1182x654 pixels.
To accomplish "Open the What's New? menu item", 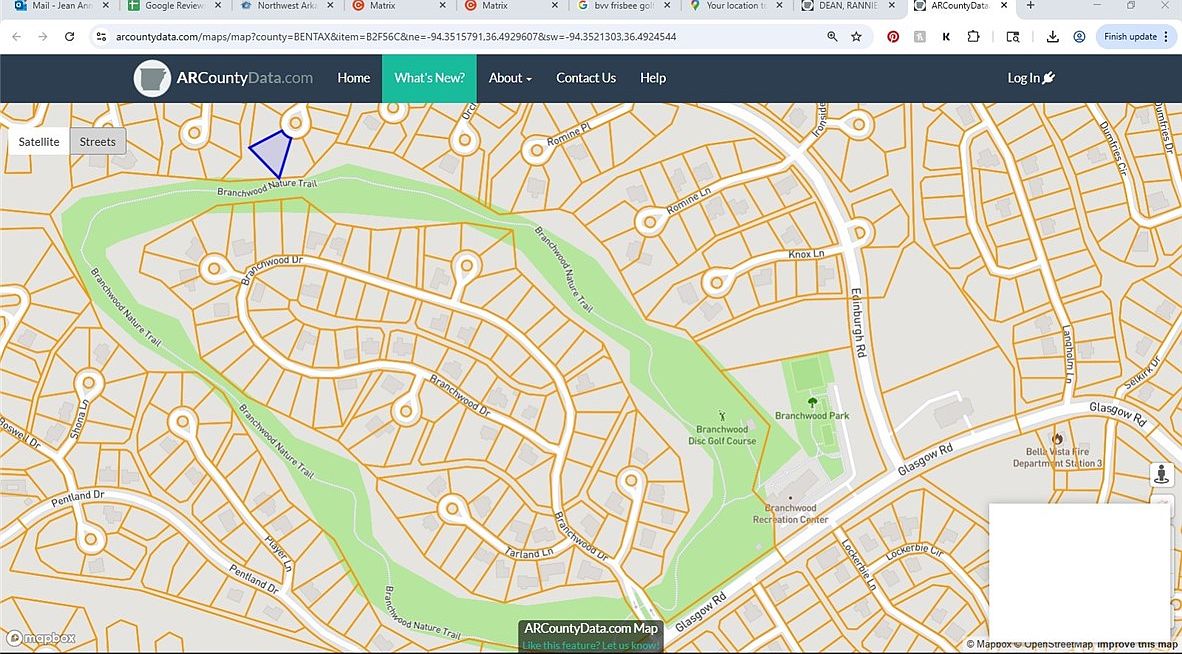I will click(x=429, y=78).
